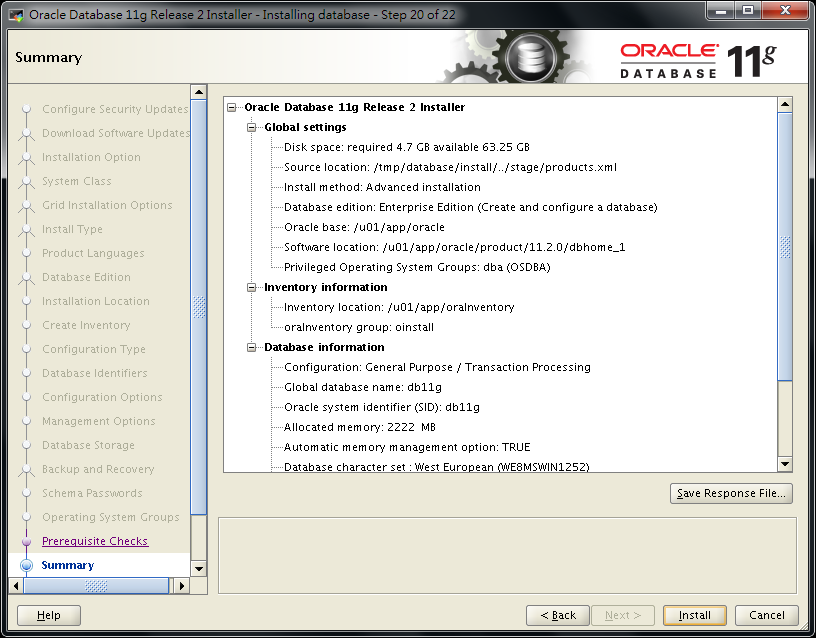
Task: Click the steps list scroll right arrow
Action: (182, 586)
